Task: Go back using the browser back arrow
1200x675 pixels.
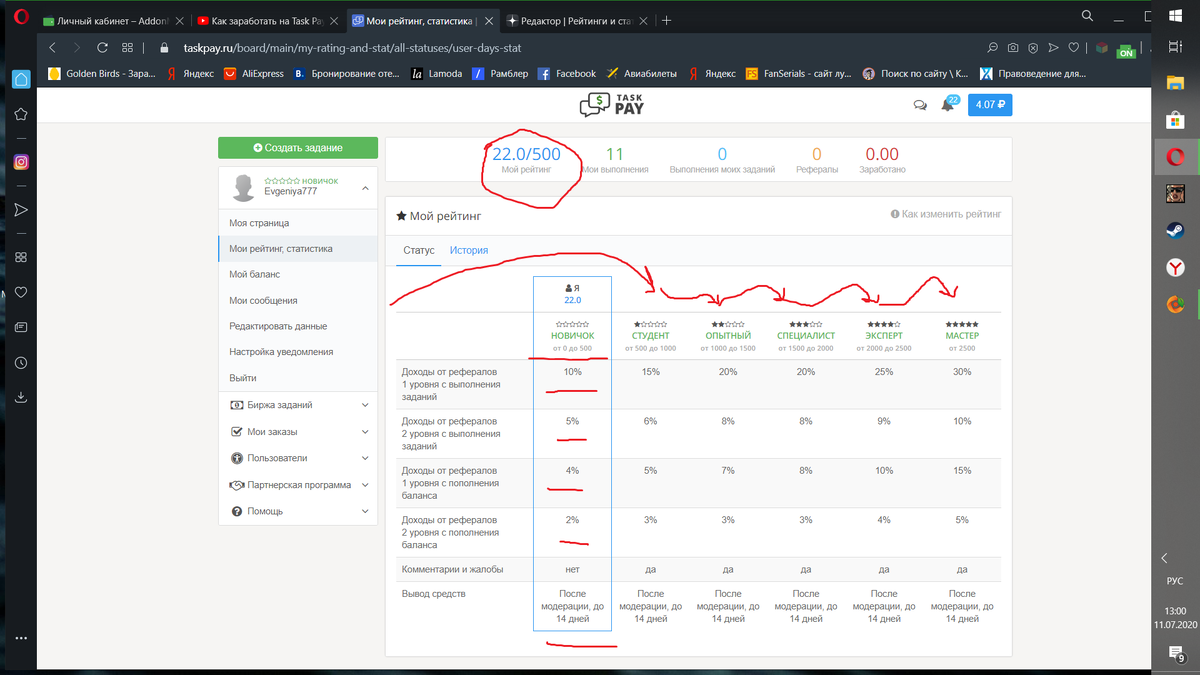Action: click(51, 47)
